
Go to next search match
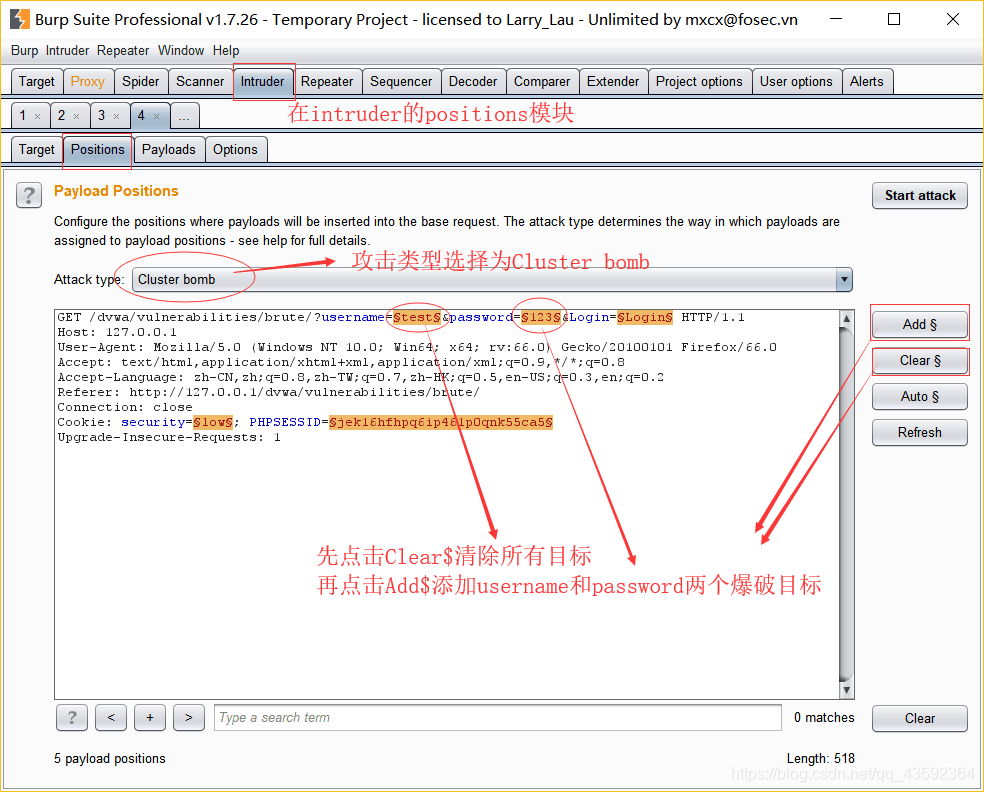tap(189, 717)
